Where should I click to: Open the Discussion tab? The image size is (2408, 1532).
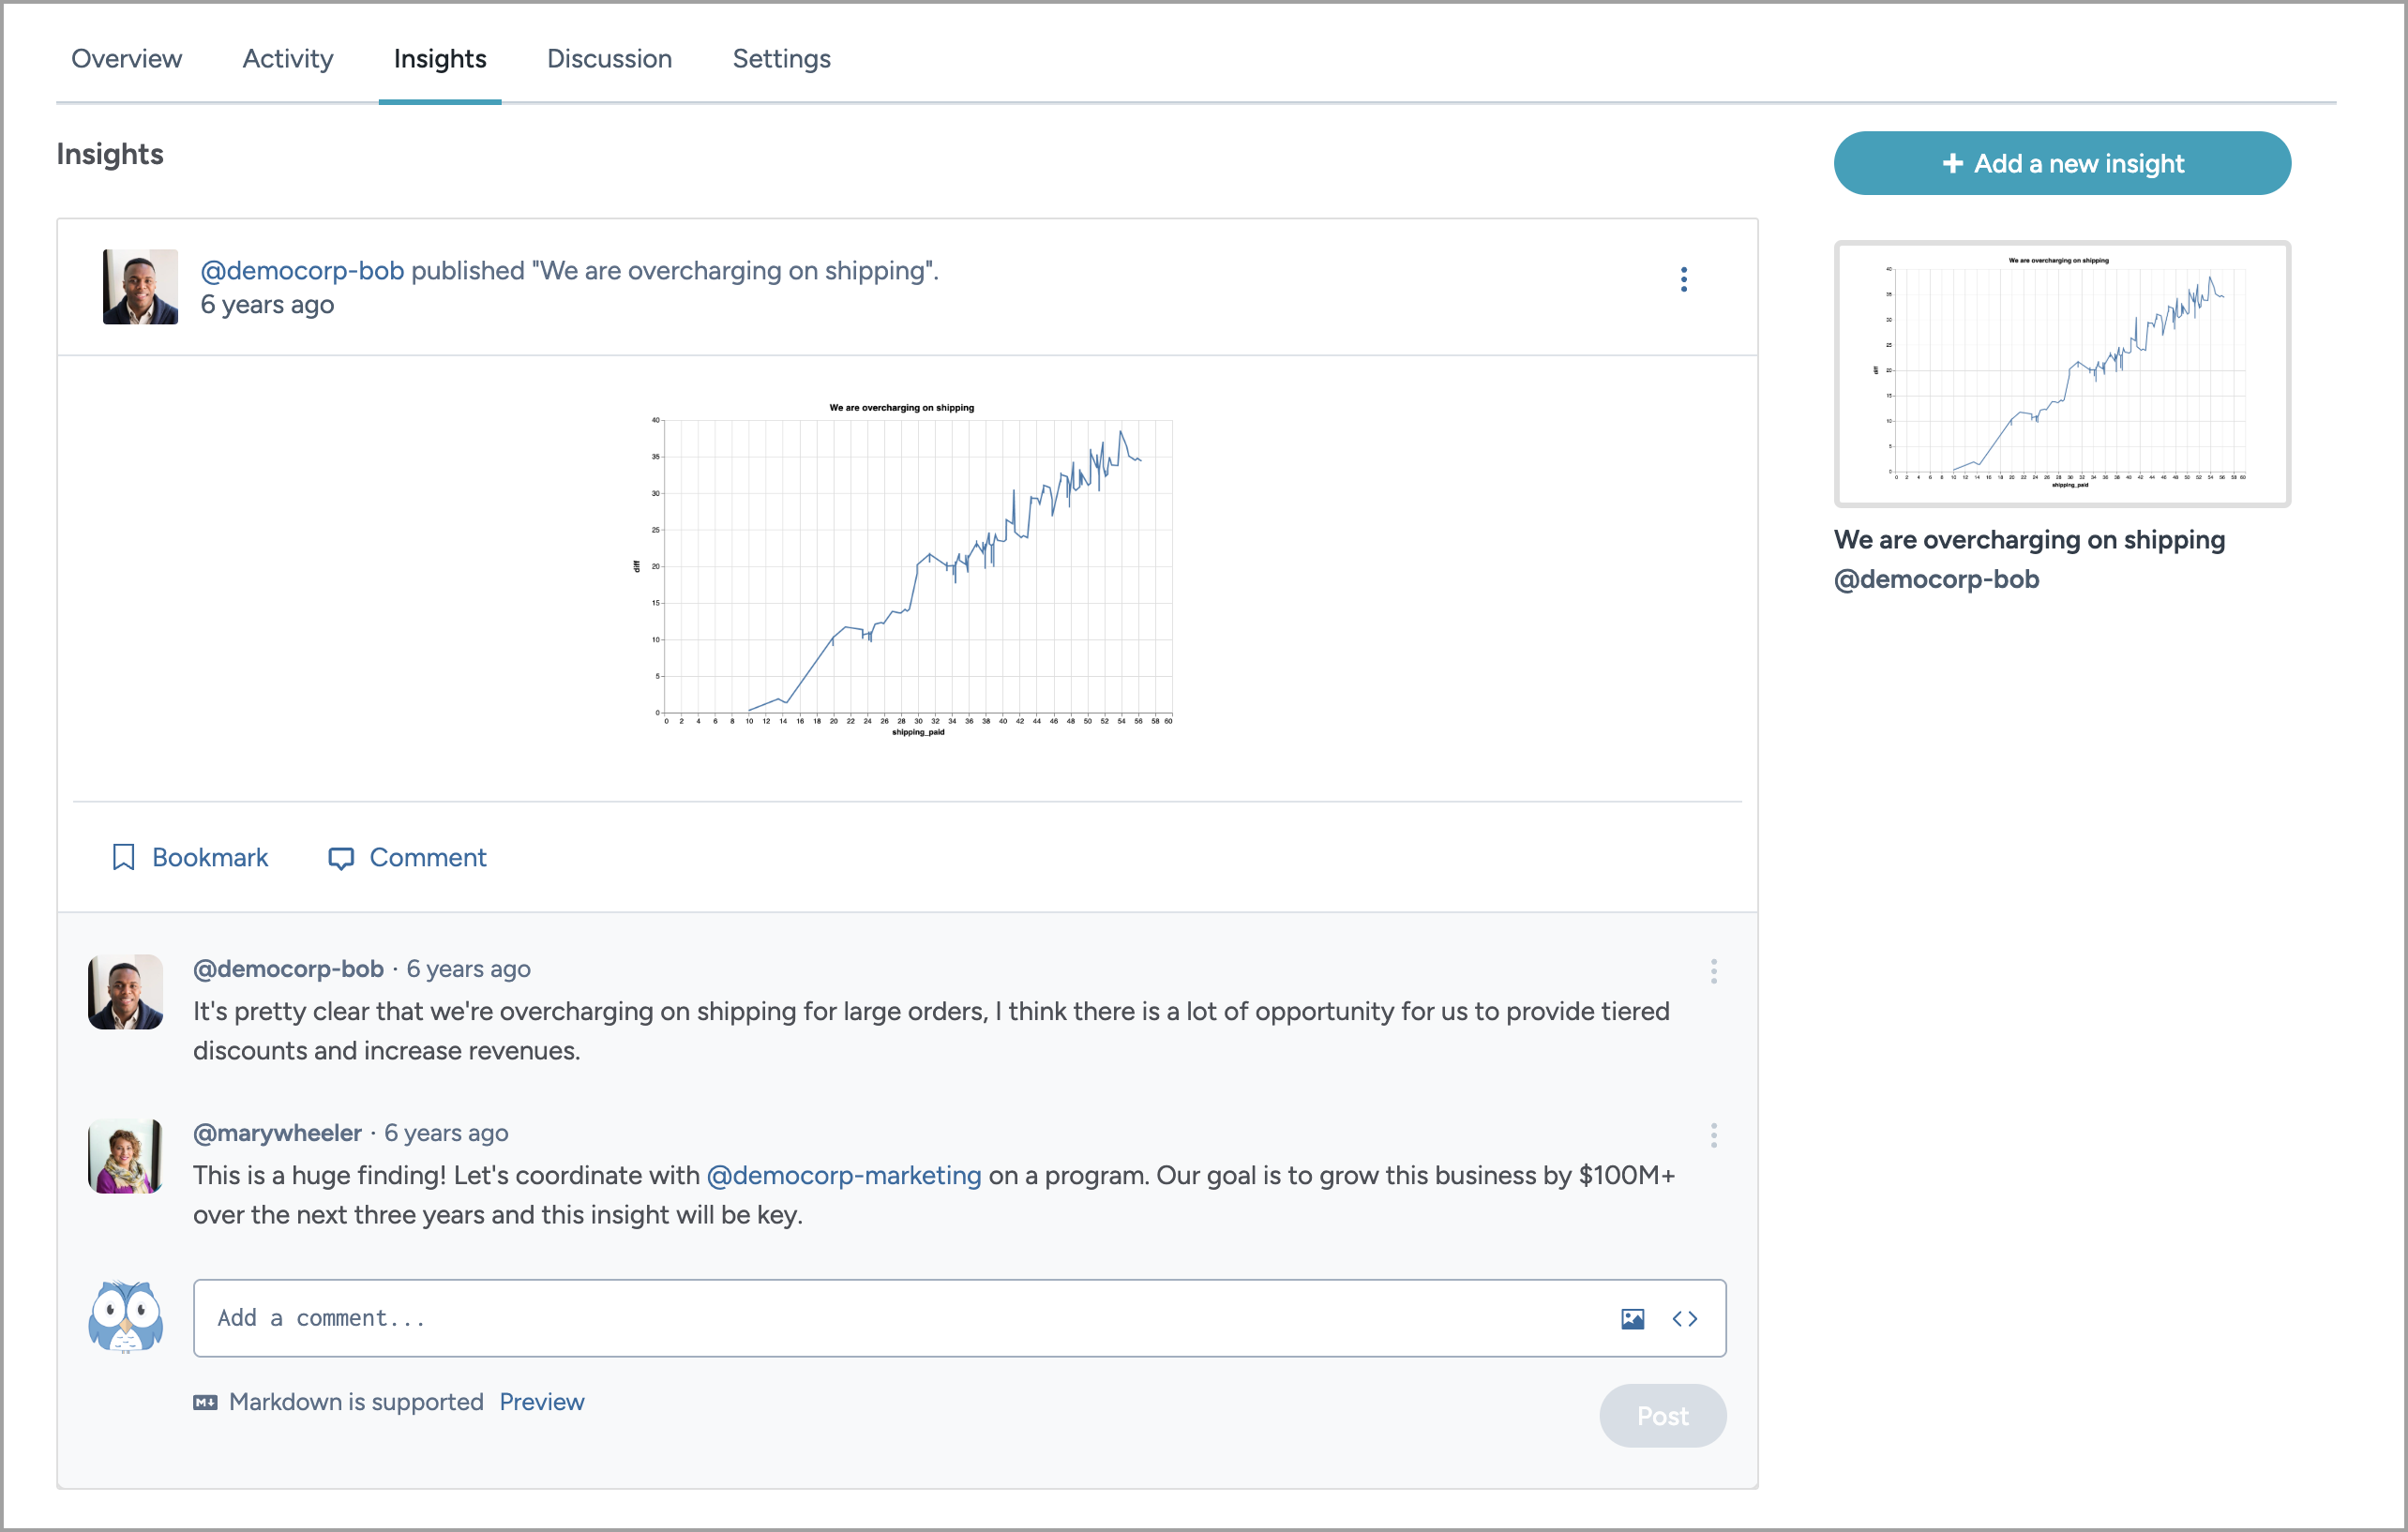pyautogui.click(x=609, y=59)
